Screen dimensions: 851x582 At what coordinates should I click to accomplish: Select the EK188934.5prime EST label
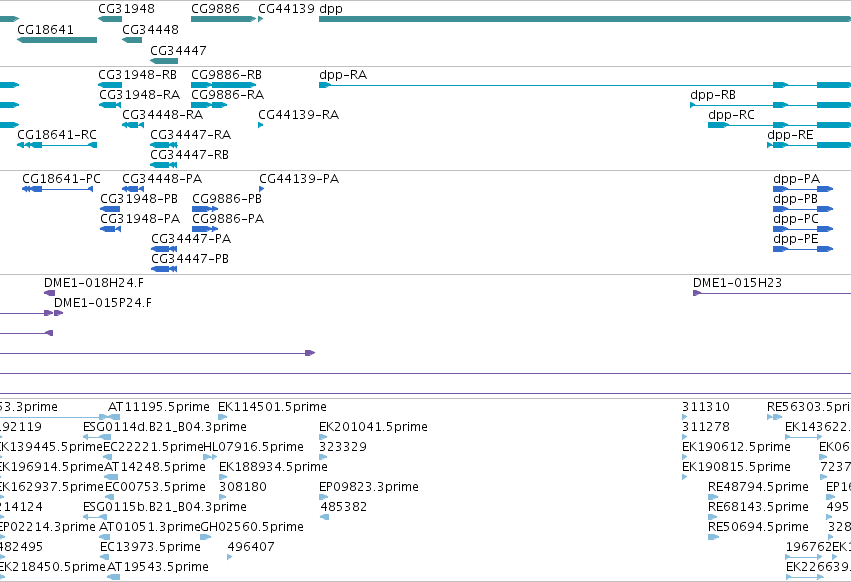coord(274,467)
